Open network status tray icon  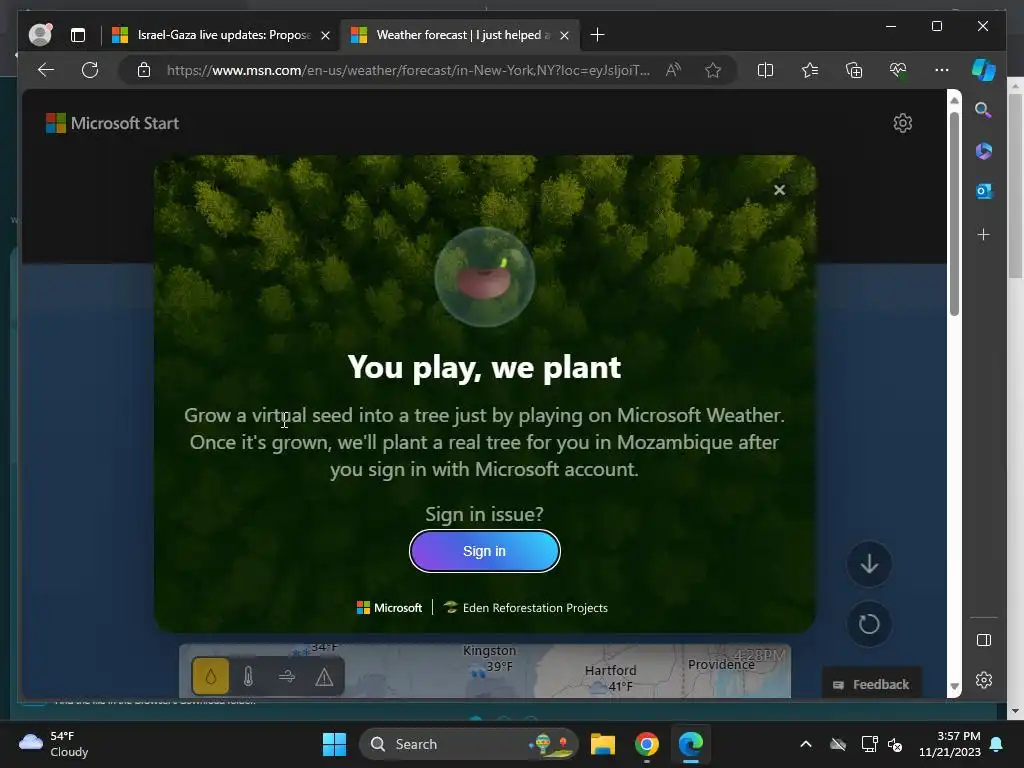869,744
